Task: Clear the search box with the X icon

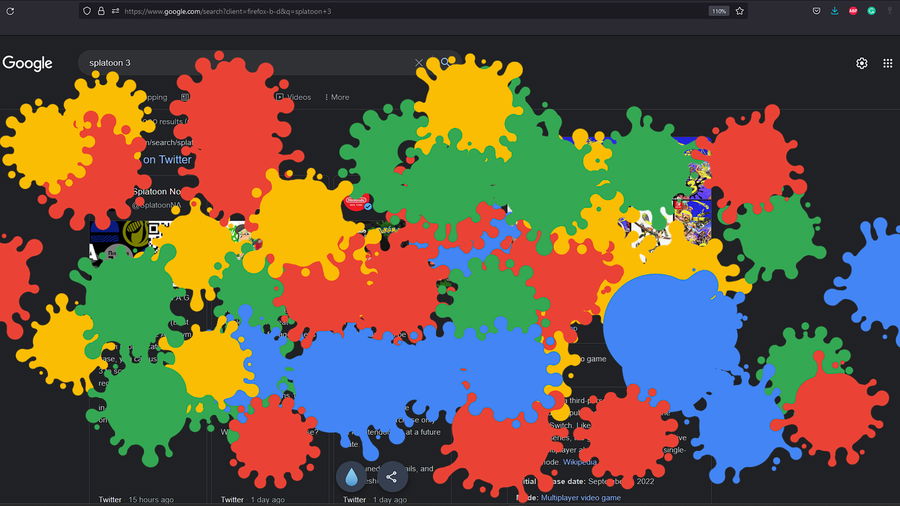Action: pos(419,63)
